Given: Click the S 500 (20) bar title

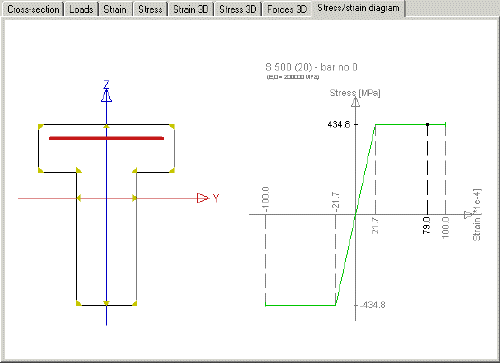Looking at the screenshot, I should click(311, 67).
